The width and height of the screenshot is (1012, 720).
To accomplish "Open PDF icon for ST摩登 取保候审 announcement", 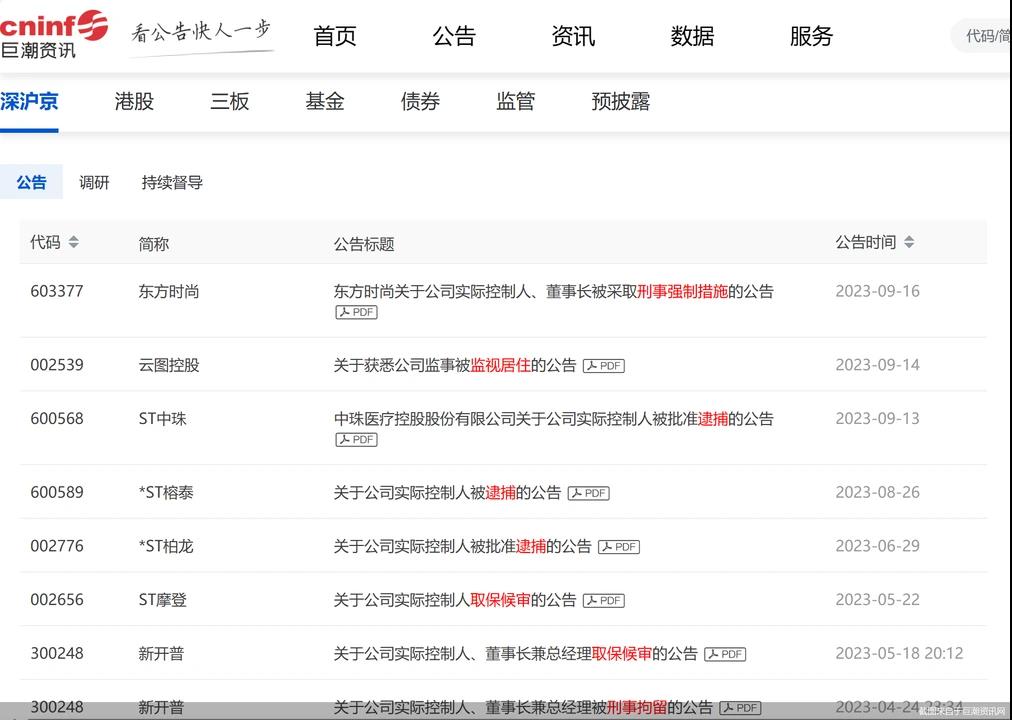I will coord(603,600).
